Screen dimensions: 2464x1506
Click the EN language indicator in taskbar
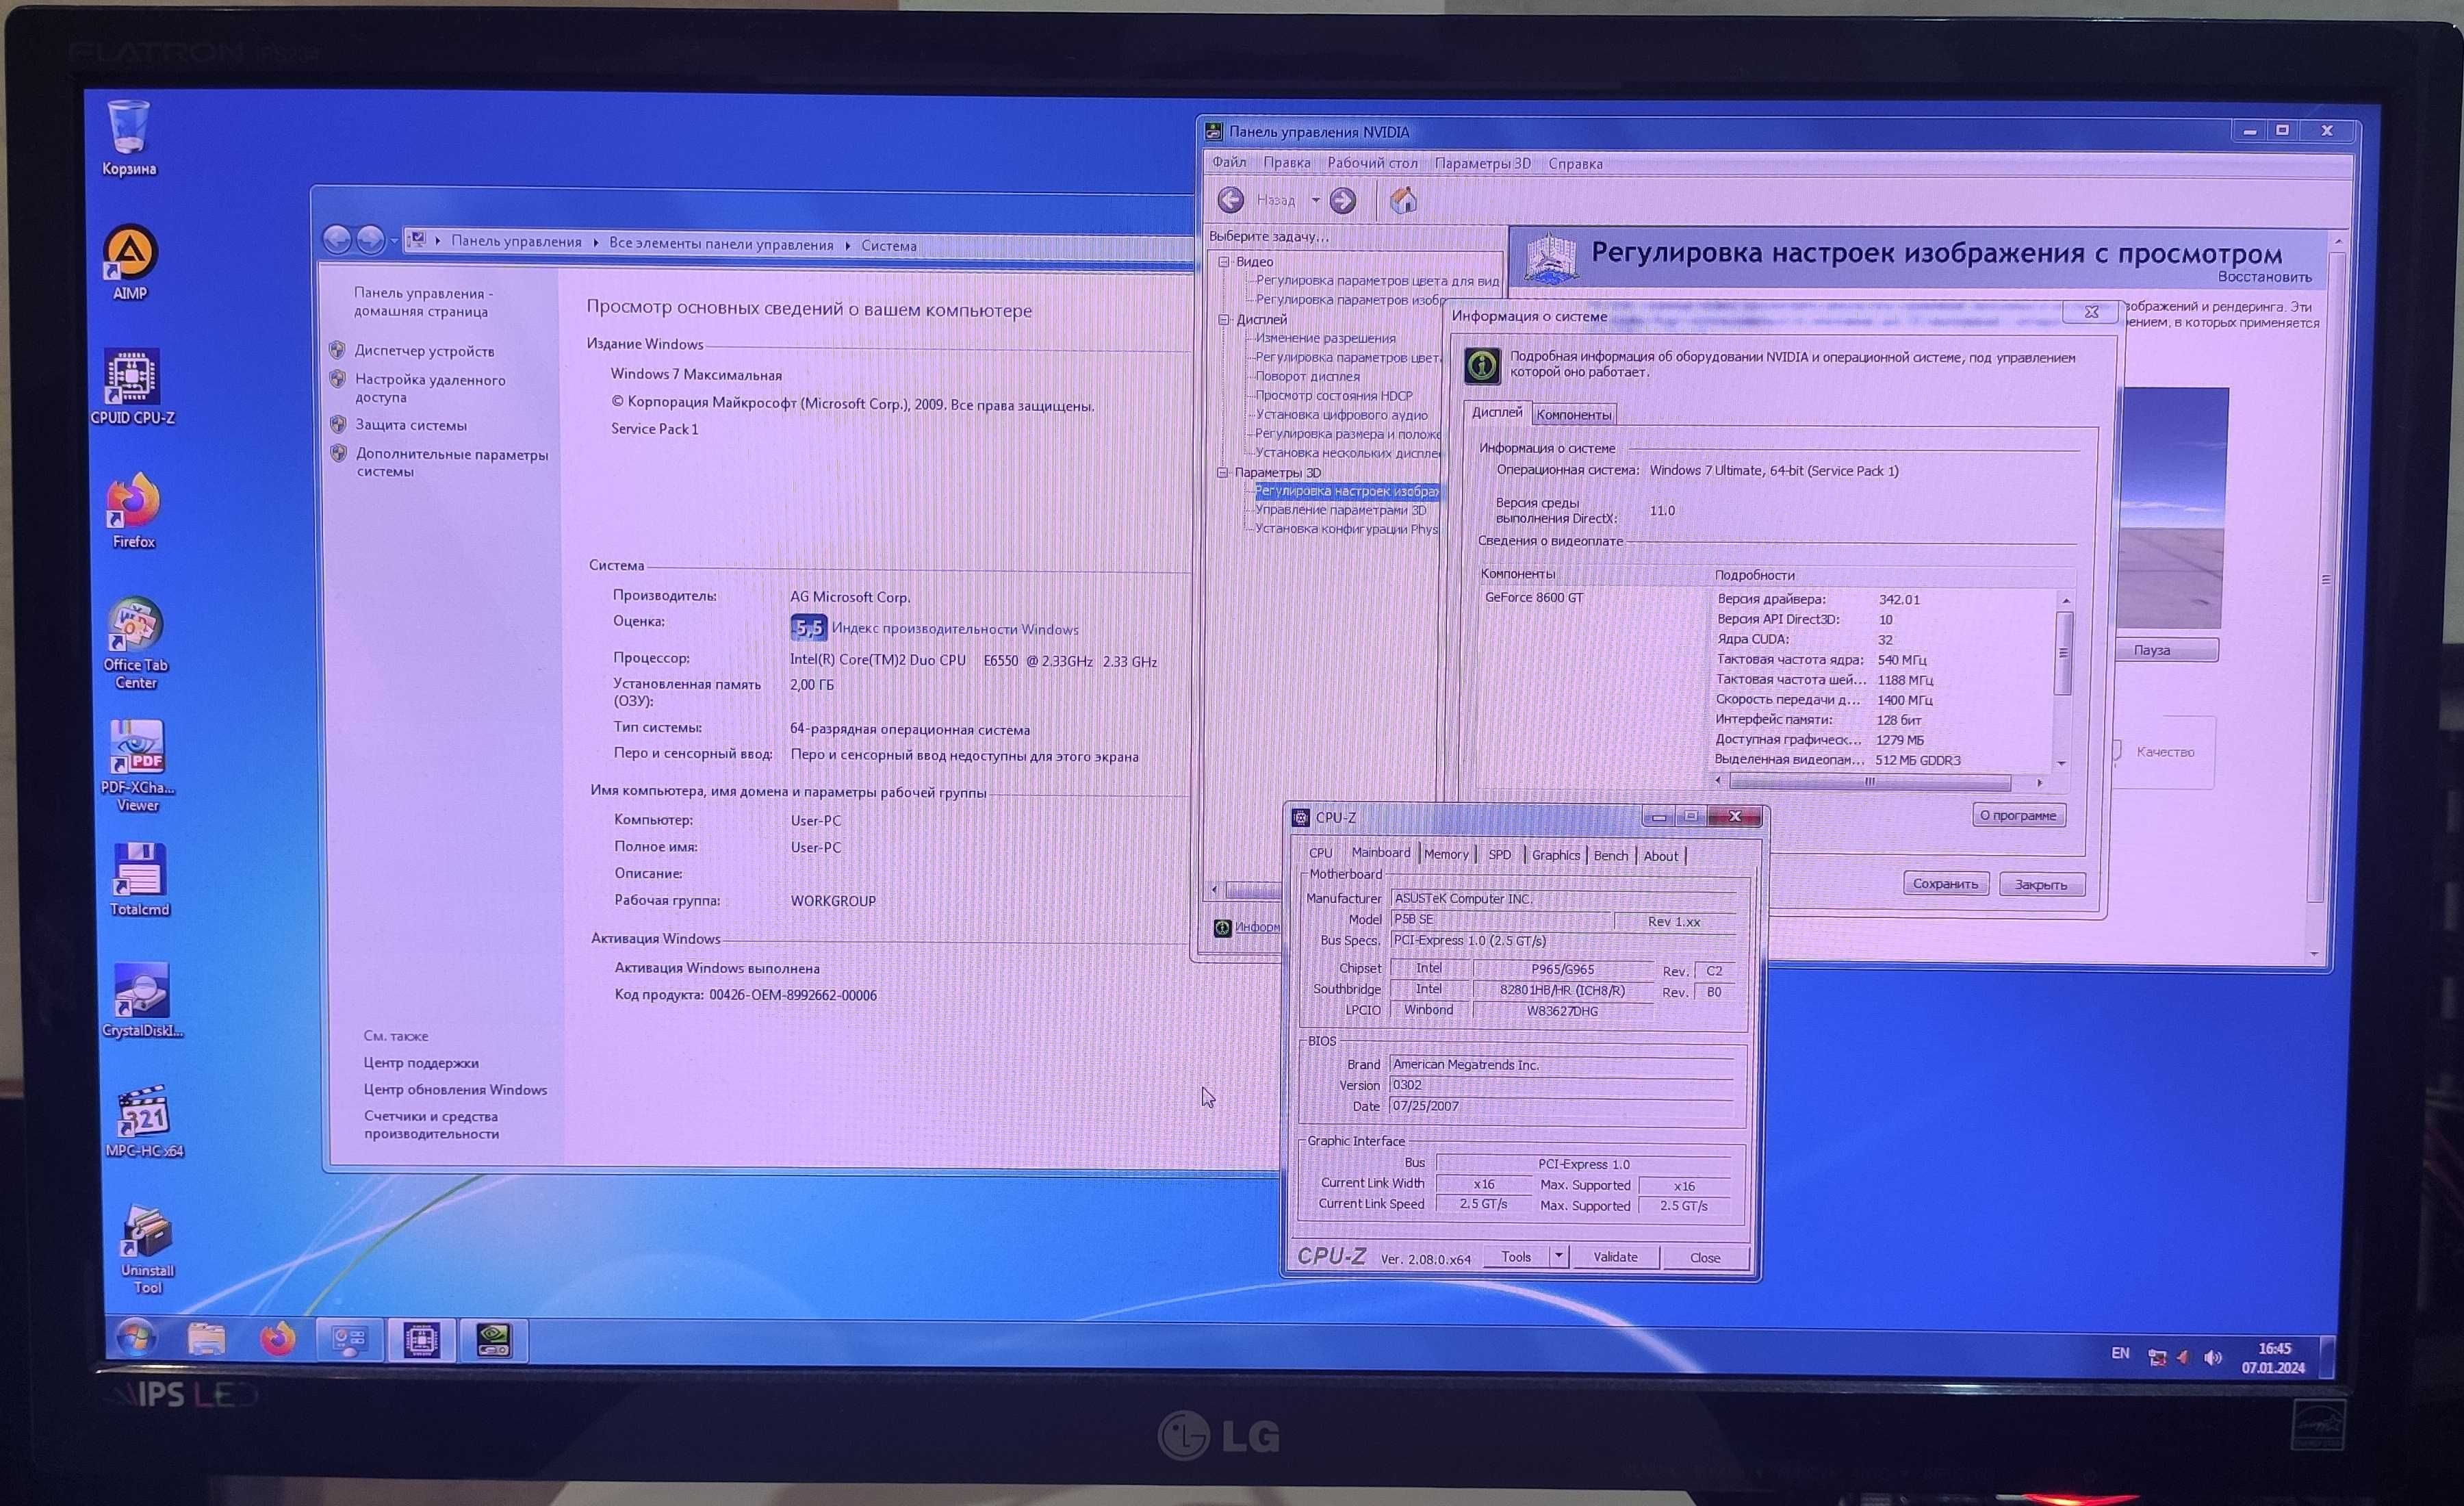(2119, 1353)
